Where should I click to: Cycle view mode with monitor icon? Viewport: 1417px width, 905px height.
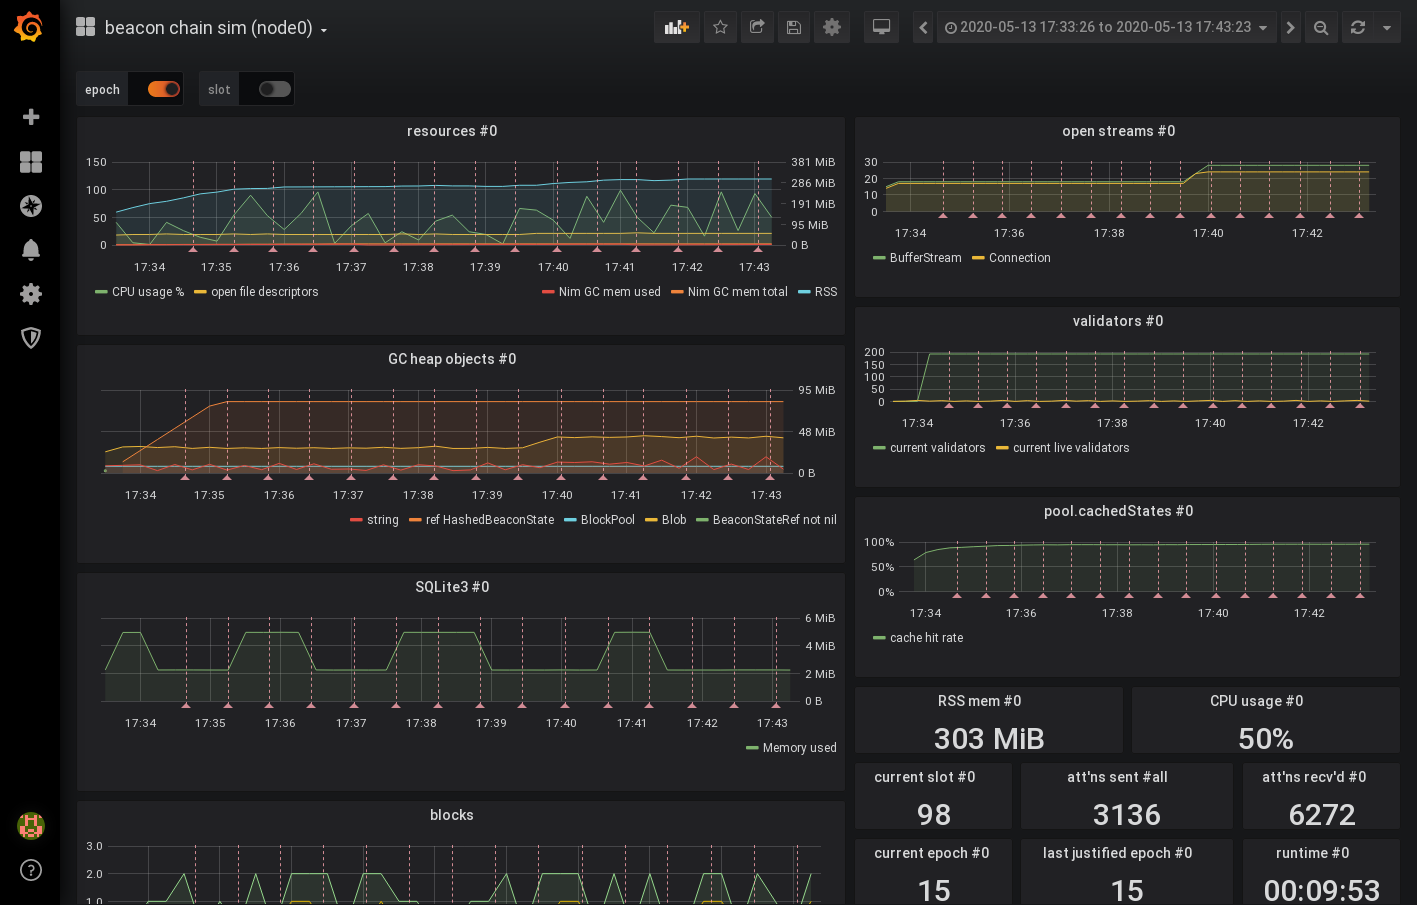[881, 27]
